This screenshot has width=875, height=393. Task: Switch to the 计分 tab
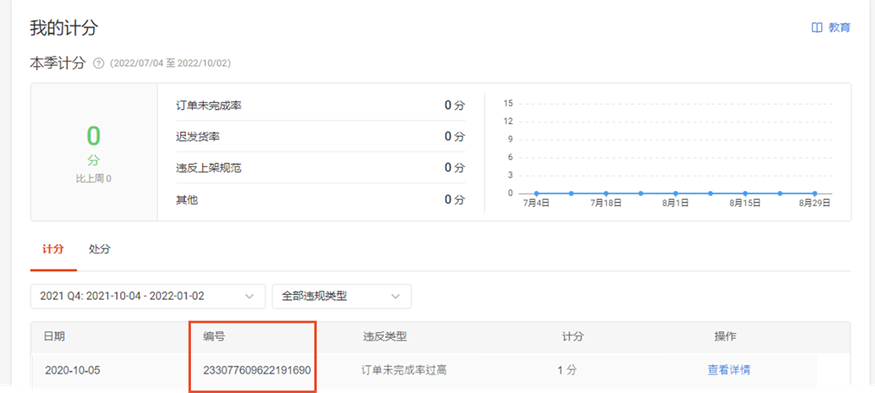[x=53, y=249]
